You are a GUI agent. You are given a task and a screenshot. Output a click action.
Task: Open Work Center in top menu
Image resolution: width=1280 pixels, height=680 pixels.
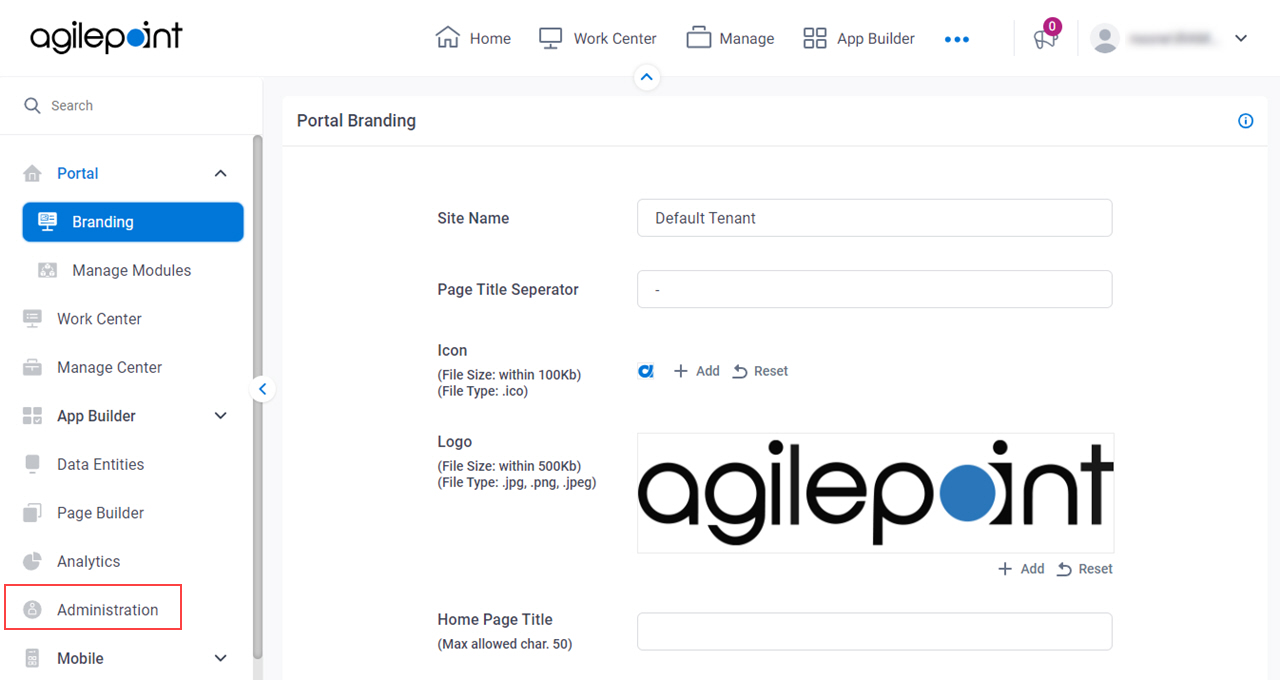[x=615, y=39]
